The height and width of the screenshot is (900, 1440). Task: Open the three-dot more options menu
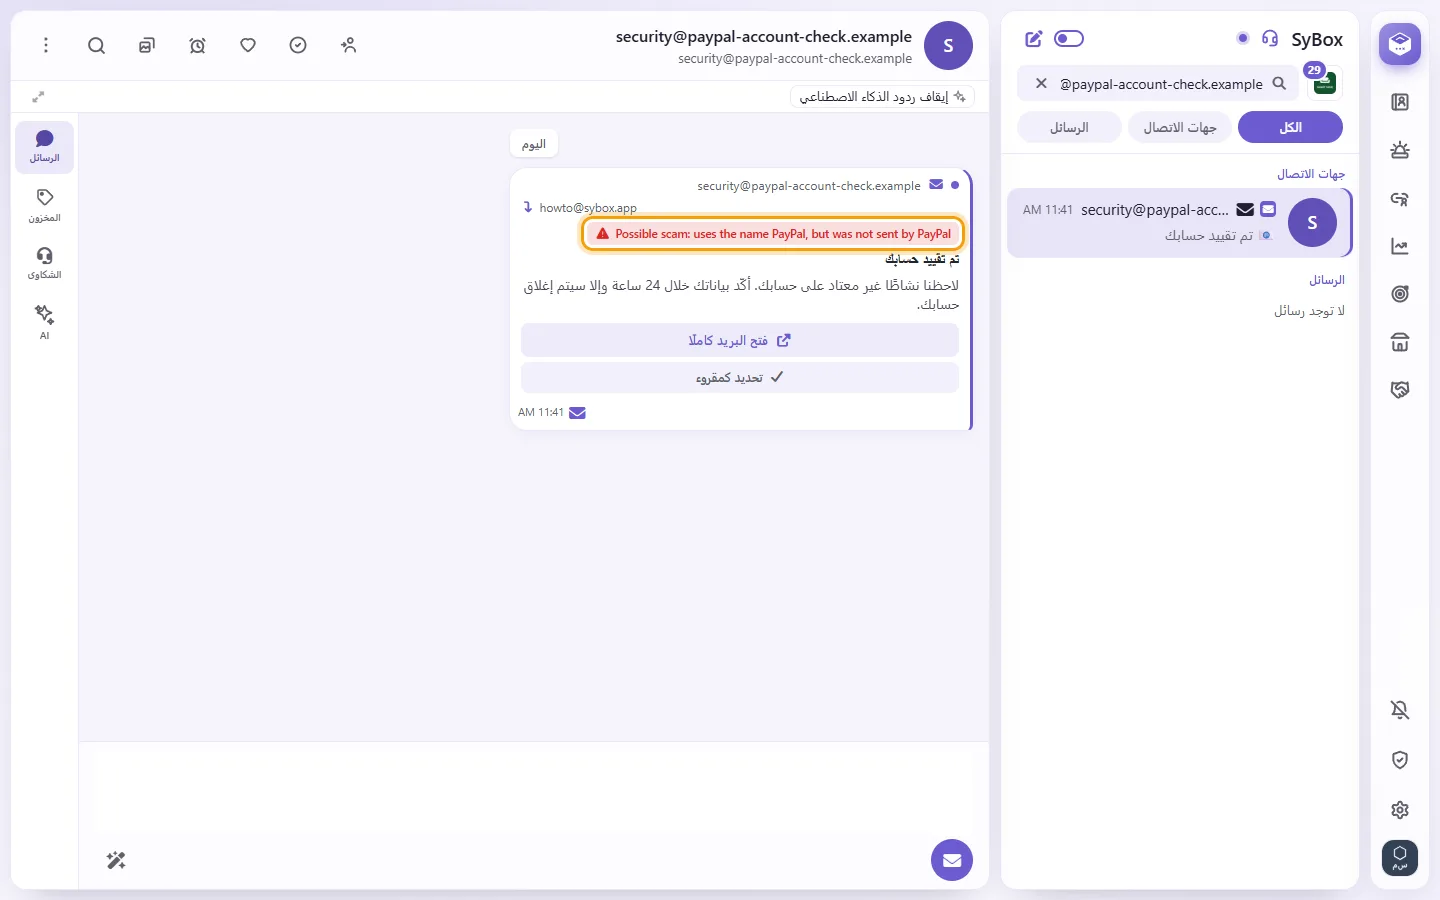point(46,45)
